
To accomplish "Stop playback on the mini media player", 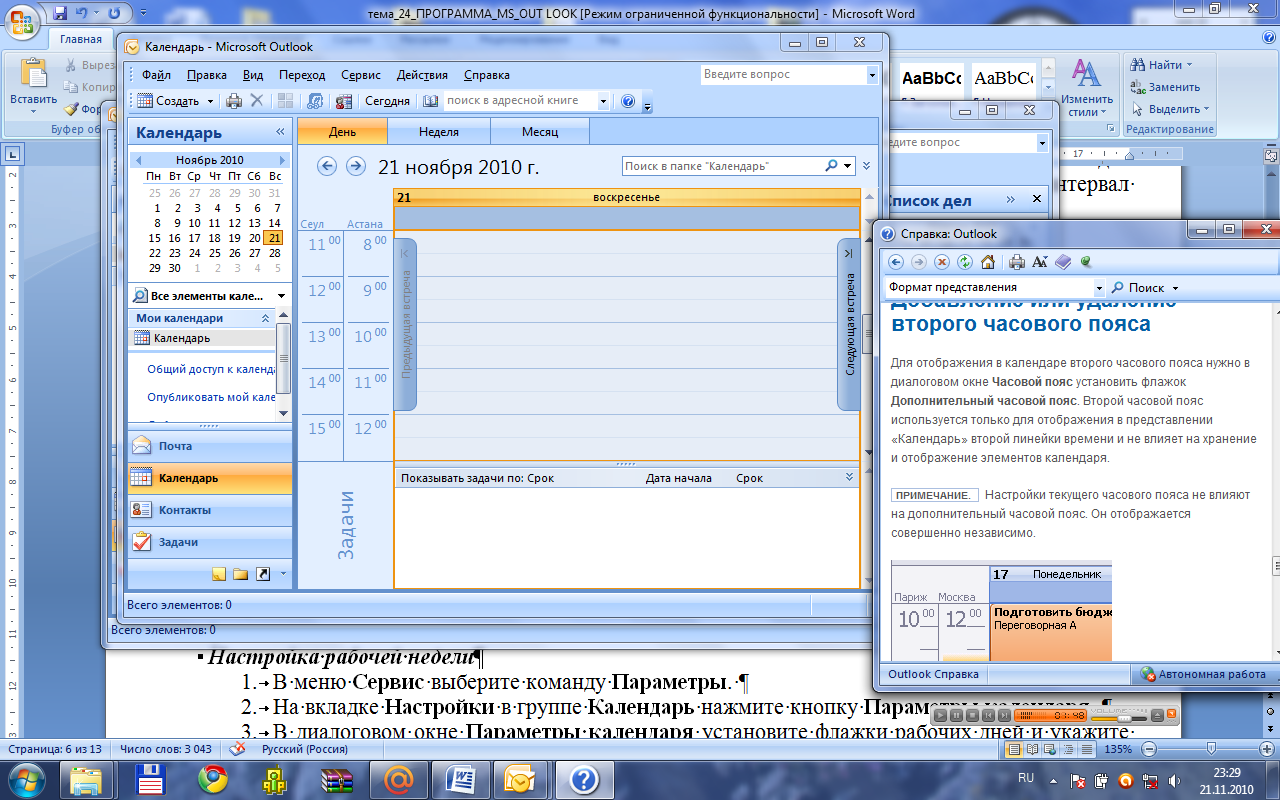I will [x=970, y=716].
